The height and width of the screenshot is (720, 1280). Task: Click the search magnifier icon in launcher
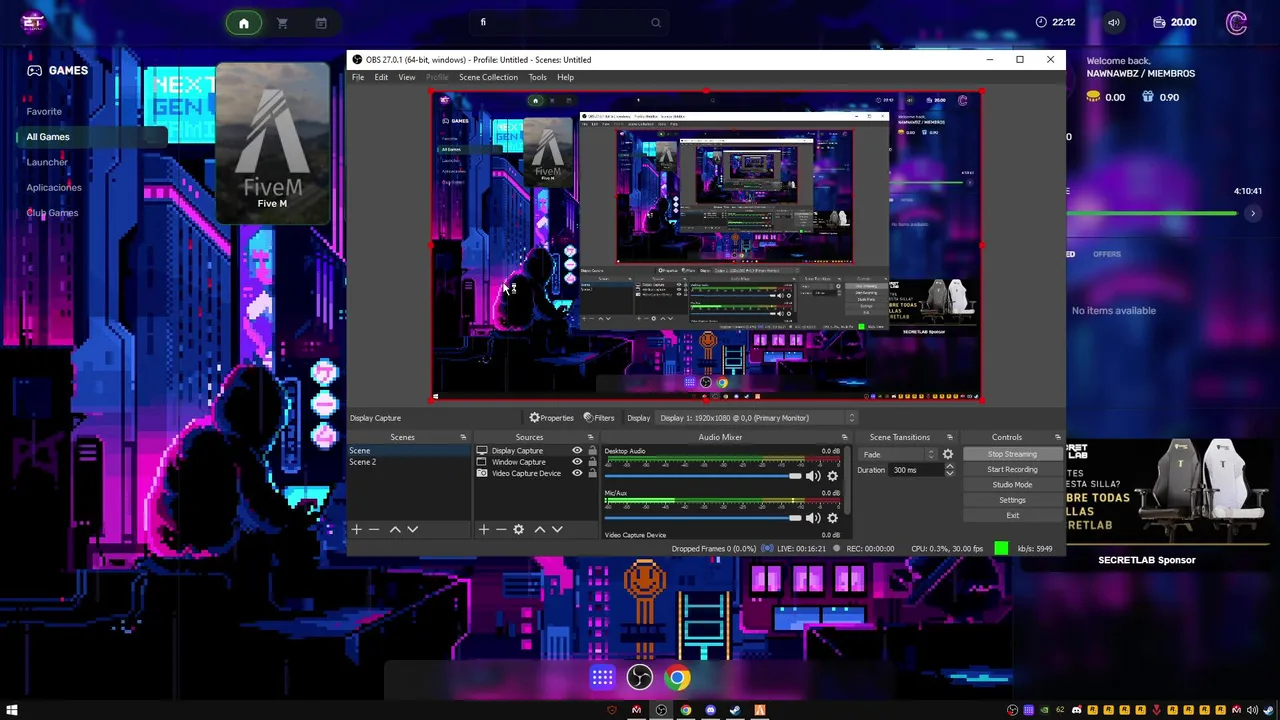point(656,23)
